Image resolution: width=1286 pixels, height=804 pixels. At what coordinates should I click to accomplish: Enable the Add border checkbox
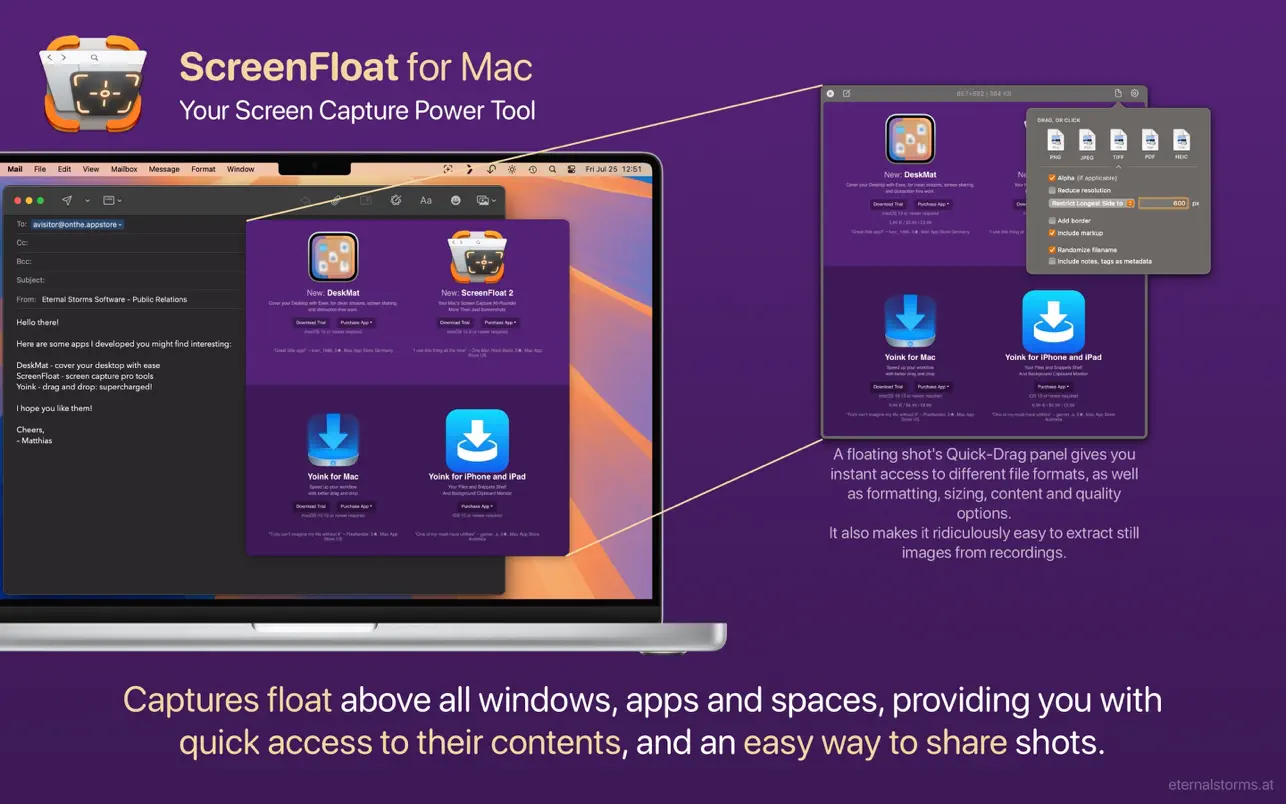point(1052,220)
